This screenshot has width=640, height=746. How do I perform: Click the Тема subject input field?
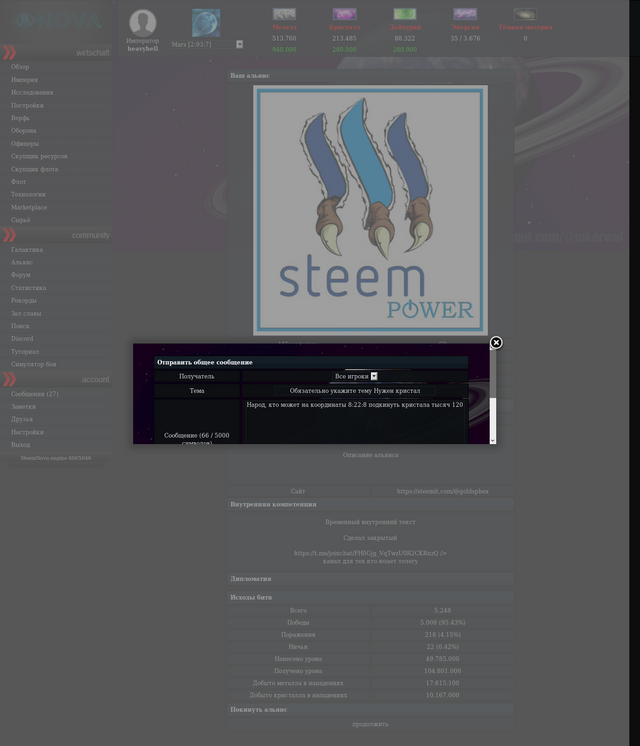click(355, 391)
